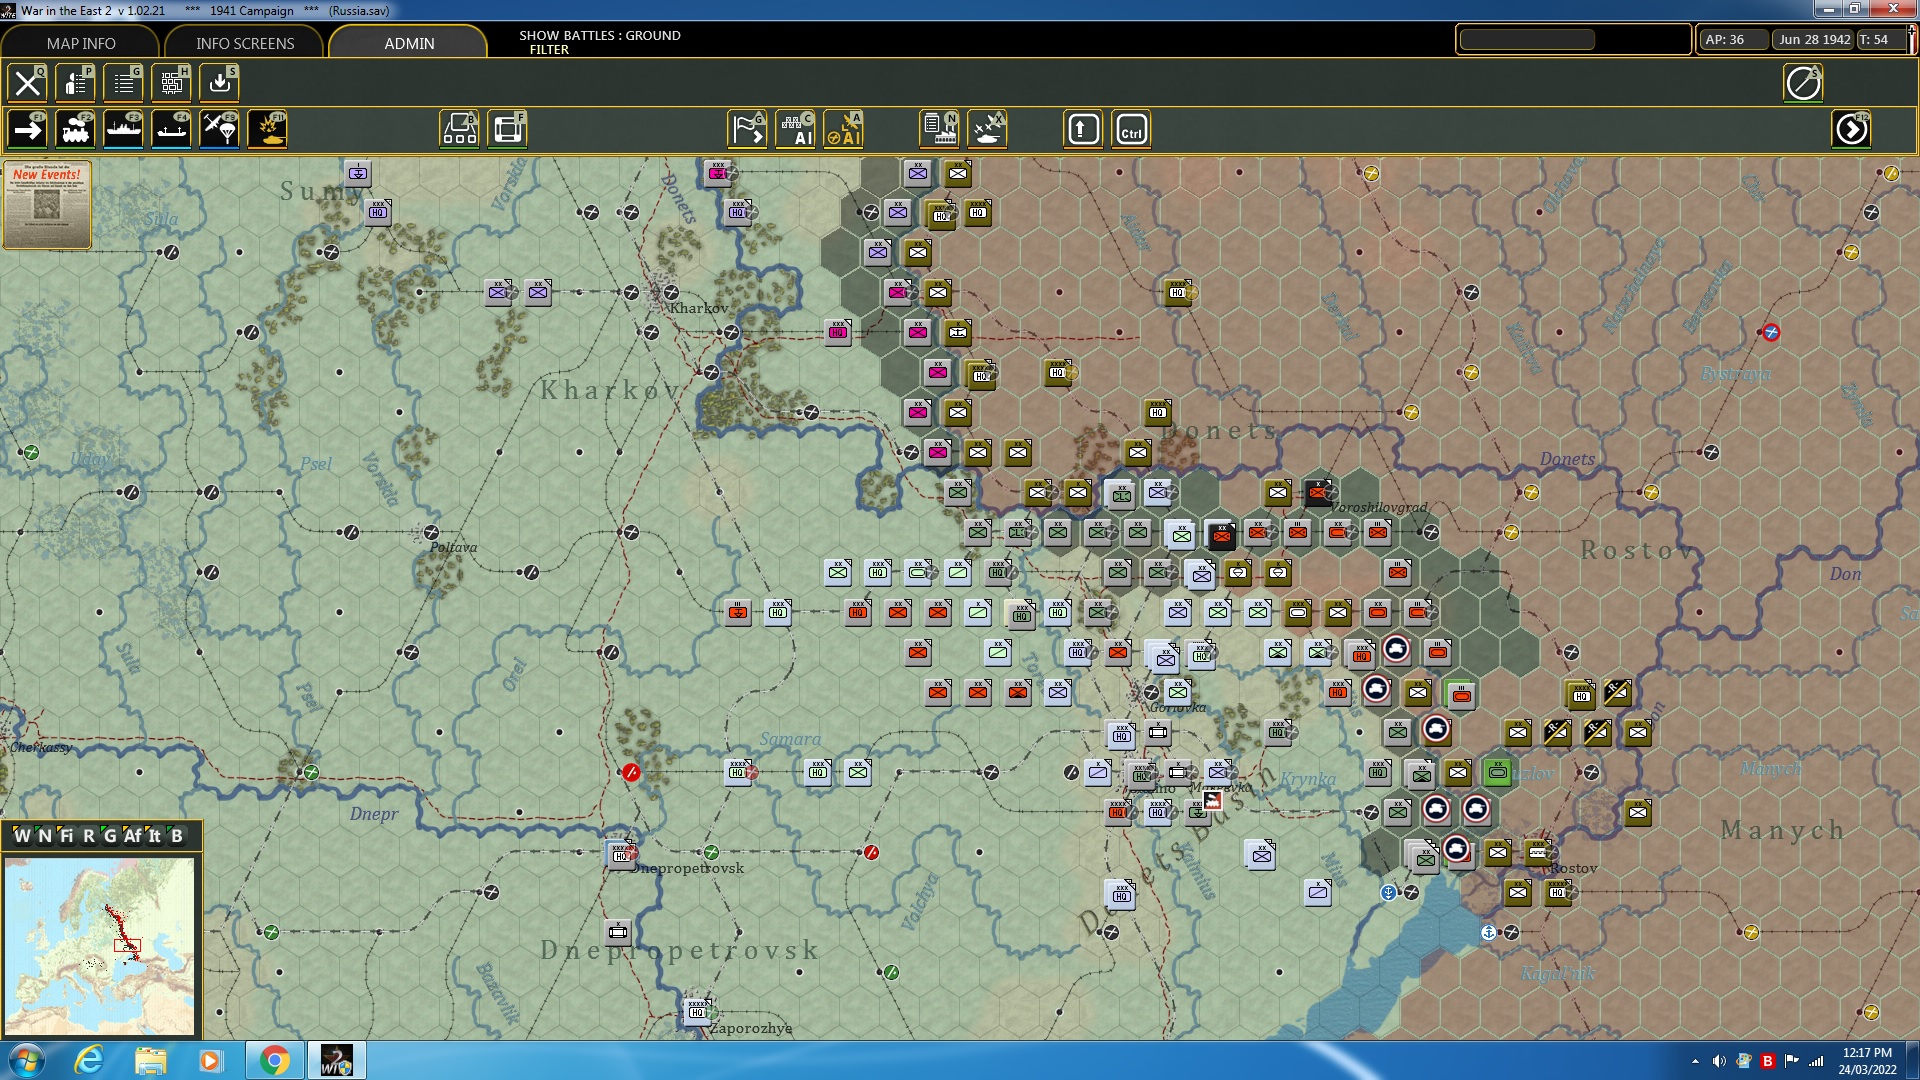Viewport: 1920px width, 1080px height.
Task: Launch Internet Explorer from taskbar
Action: click(89, 1060)
